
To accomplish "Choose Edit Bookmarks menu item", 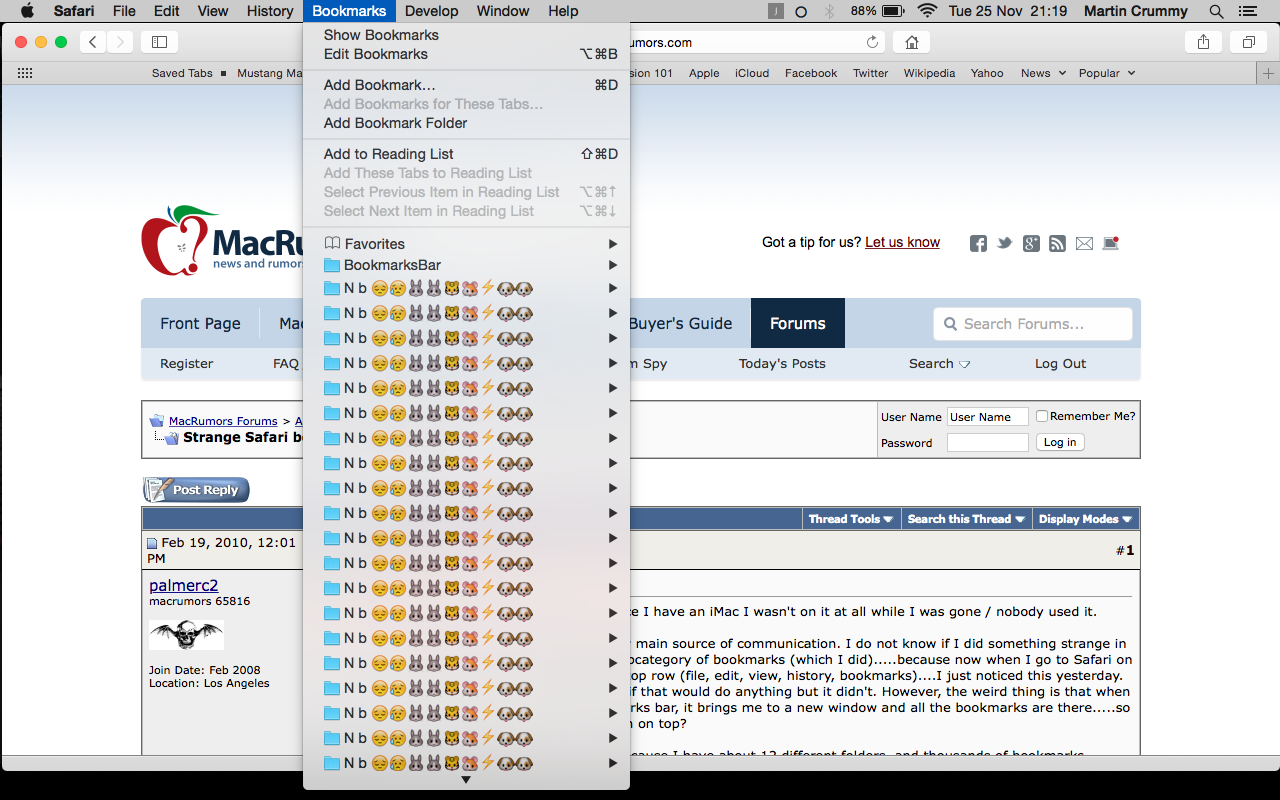I will 467,54.
